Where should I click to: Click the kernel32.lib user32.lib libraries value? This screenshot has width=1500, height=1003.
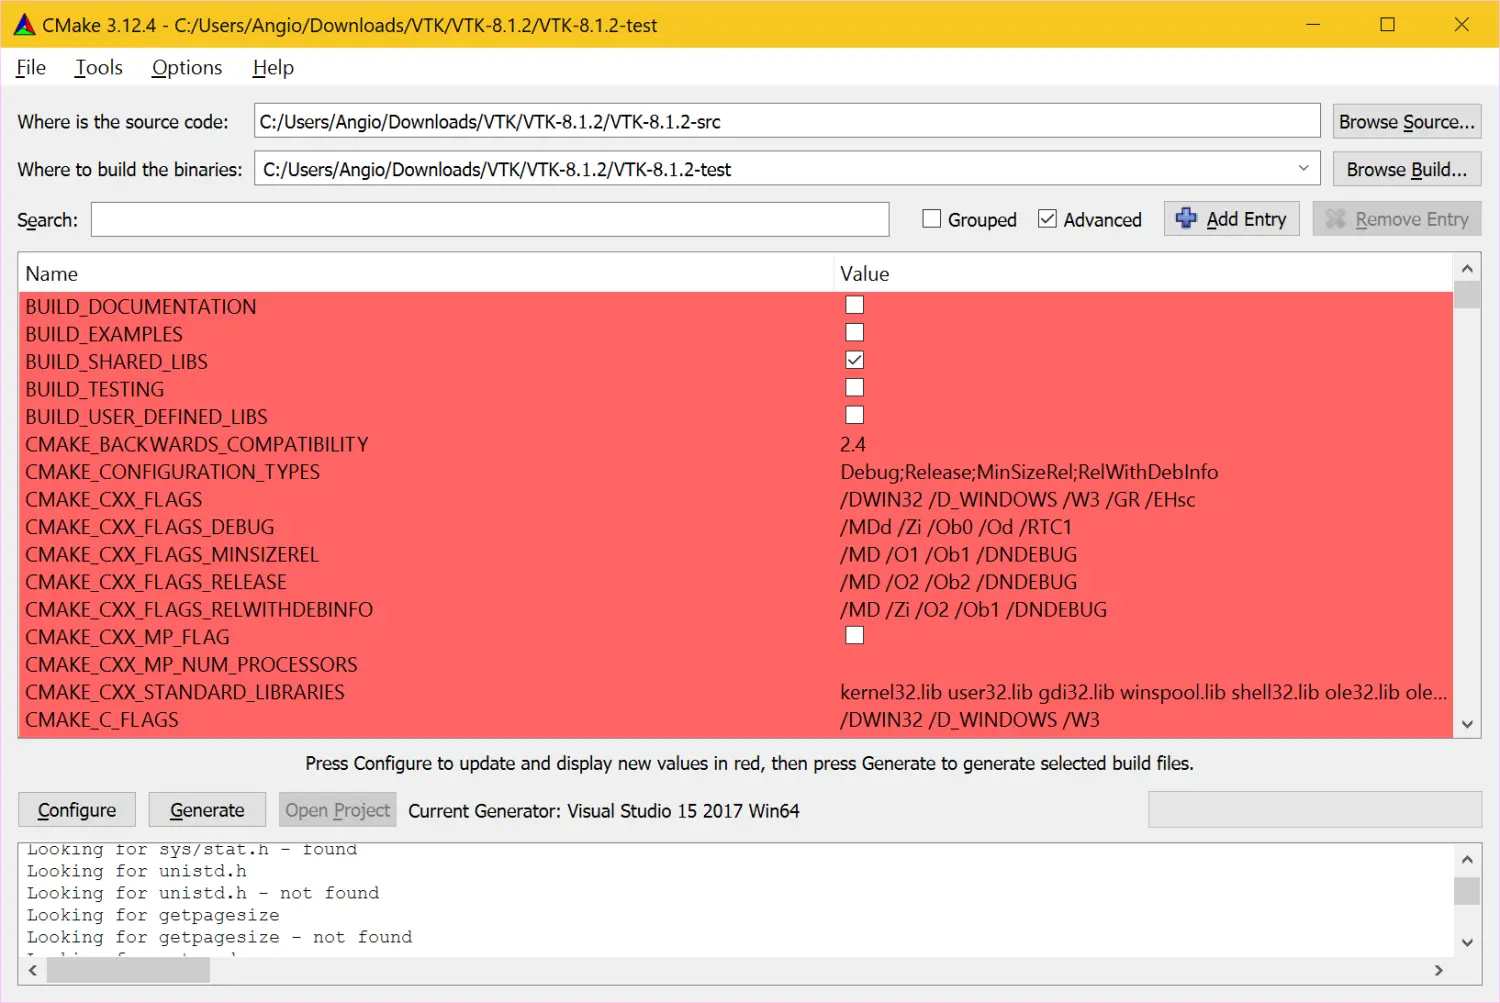click(x=1144, y=692)
